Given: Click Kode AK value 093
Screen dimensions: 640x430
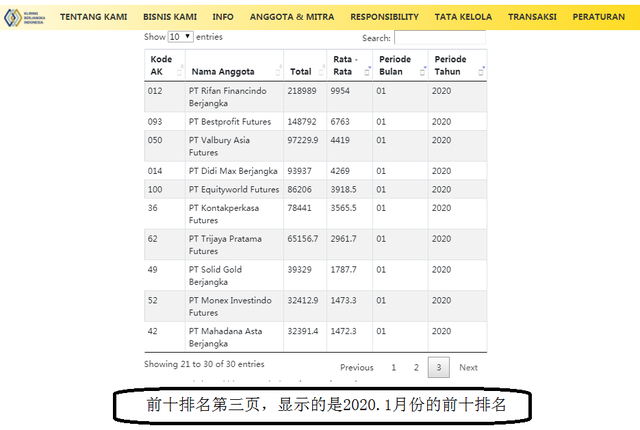Looking at the screenshot, I should tap(155, 122).
